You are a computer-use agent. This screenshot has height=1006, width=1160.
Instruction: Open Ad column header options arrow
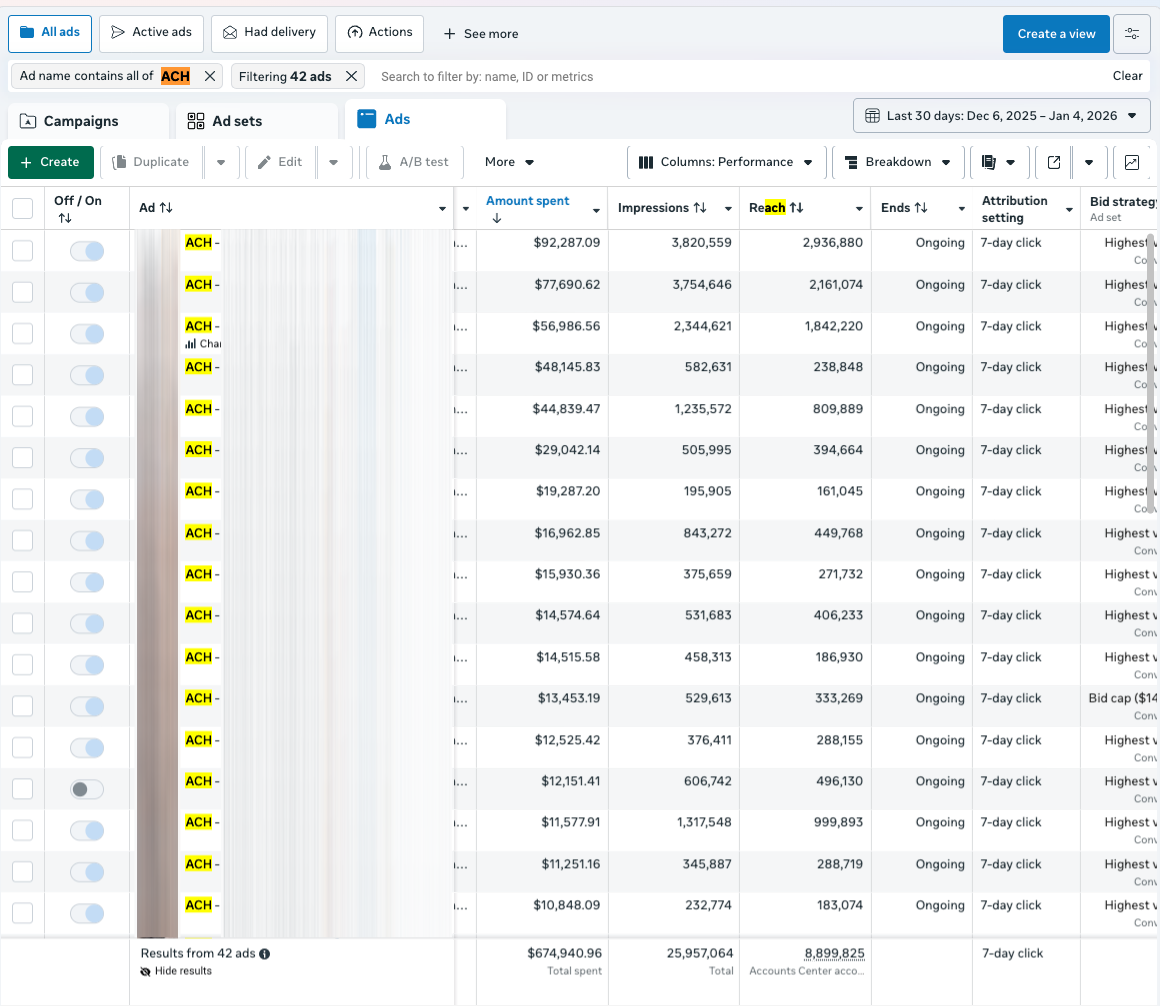point(442,209)
